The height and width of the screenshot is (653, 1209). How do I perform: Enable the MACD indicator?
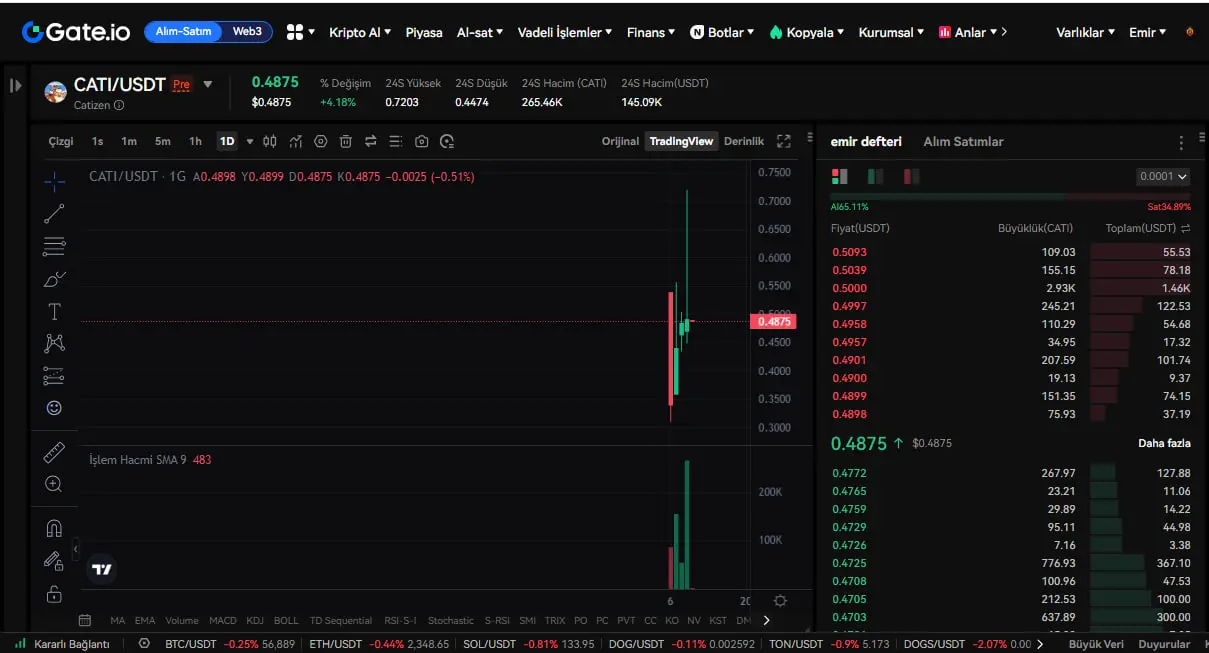click(223, 620)
